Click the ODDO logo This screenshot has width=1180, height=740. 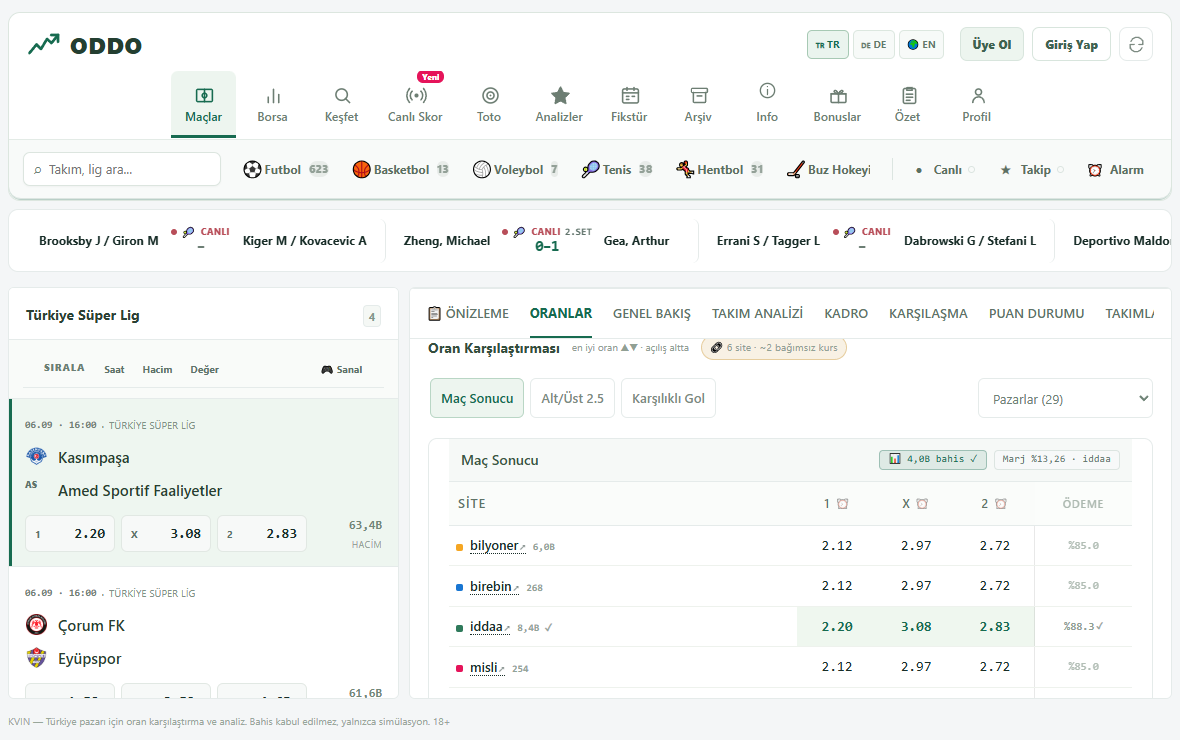84,45
